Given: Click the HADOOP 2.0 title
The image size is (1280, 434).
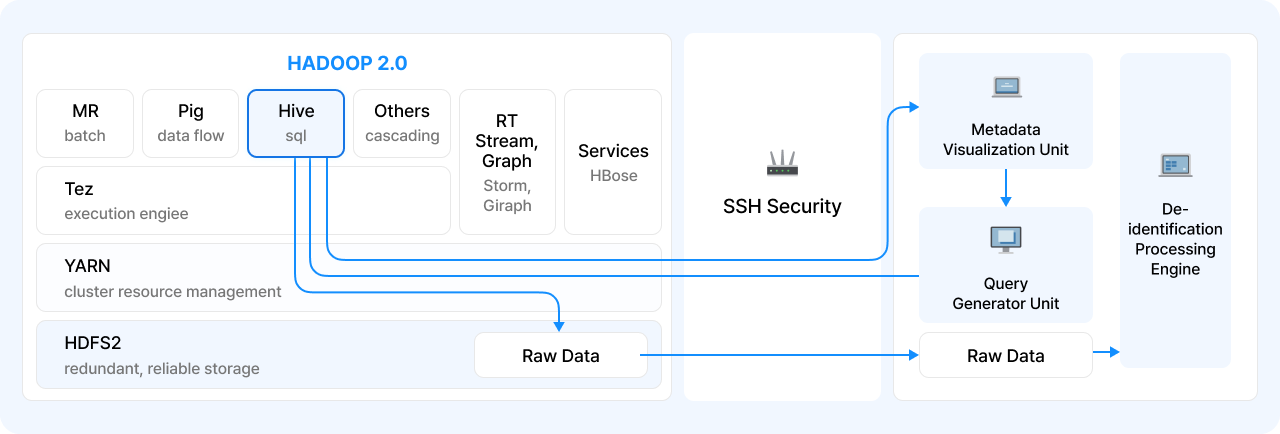Looking at the screenshot, I should point(347,63).
